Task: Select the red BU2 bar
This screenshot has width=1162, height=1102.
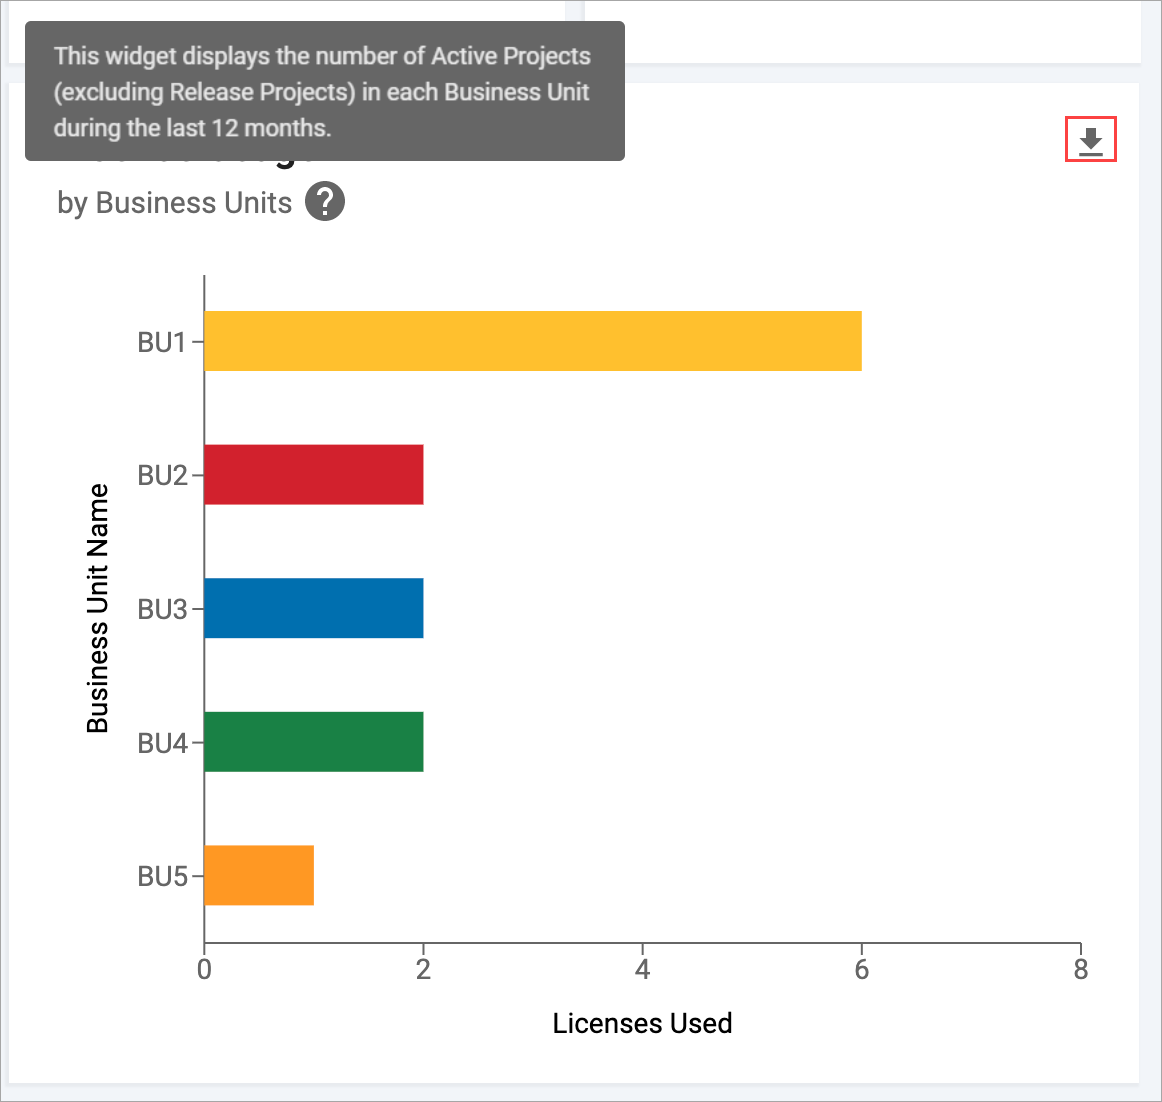Action: [x=313, y=475]
